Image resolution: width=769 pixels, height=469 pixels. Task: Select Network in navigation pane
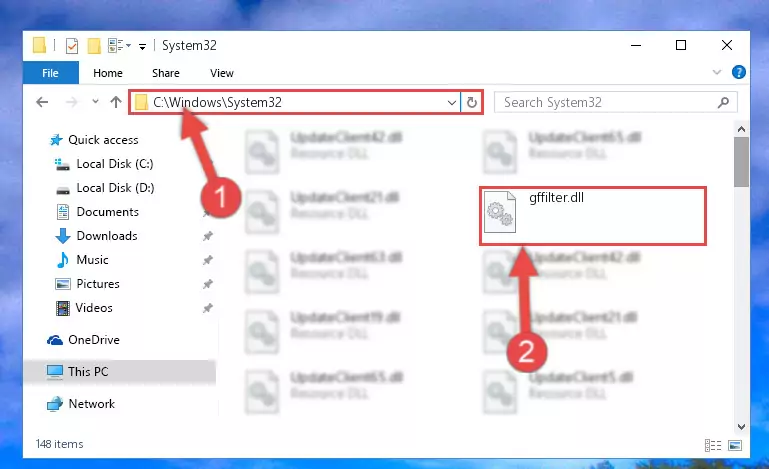[x=91, y=404]
